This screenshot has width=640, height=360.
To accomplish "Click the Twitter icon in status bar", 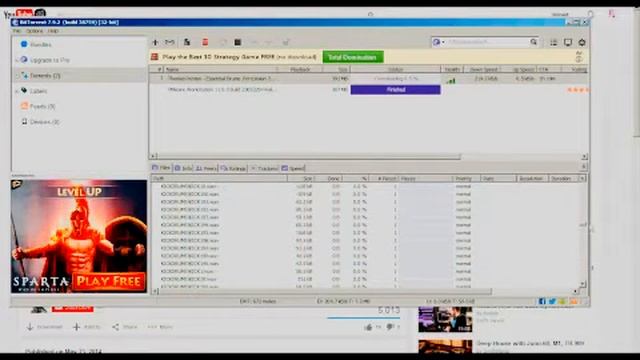I will click(x=552, y=301).
